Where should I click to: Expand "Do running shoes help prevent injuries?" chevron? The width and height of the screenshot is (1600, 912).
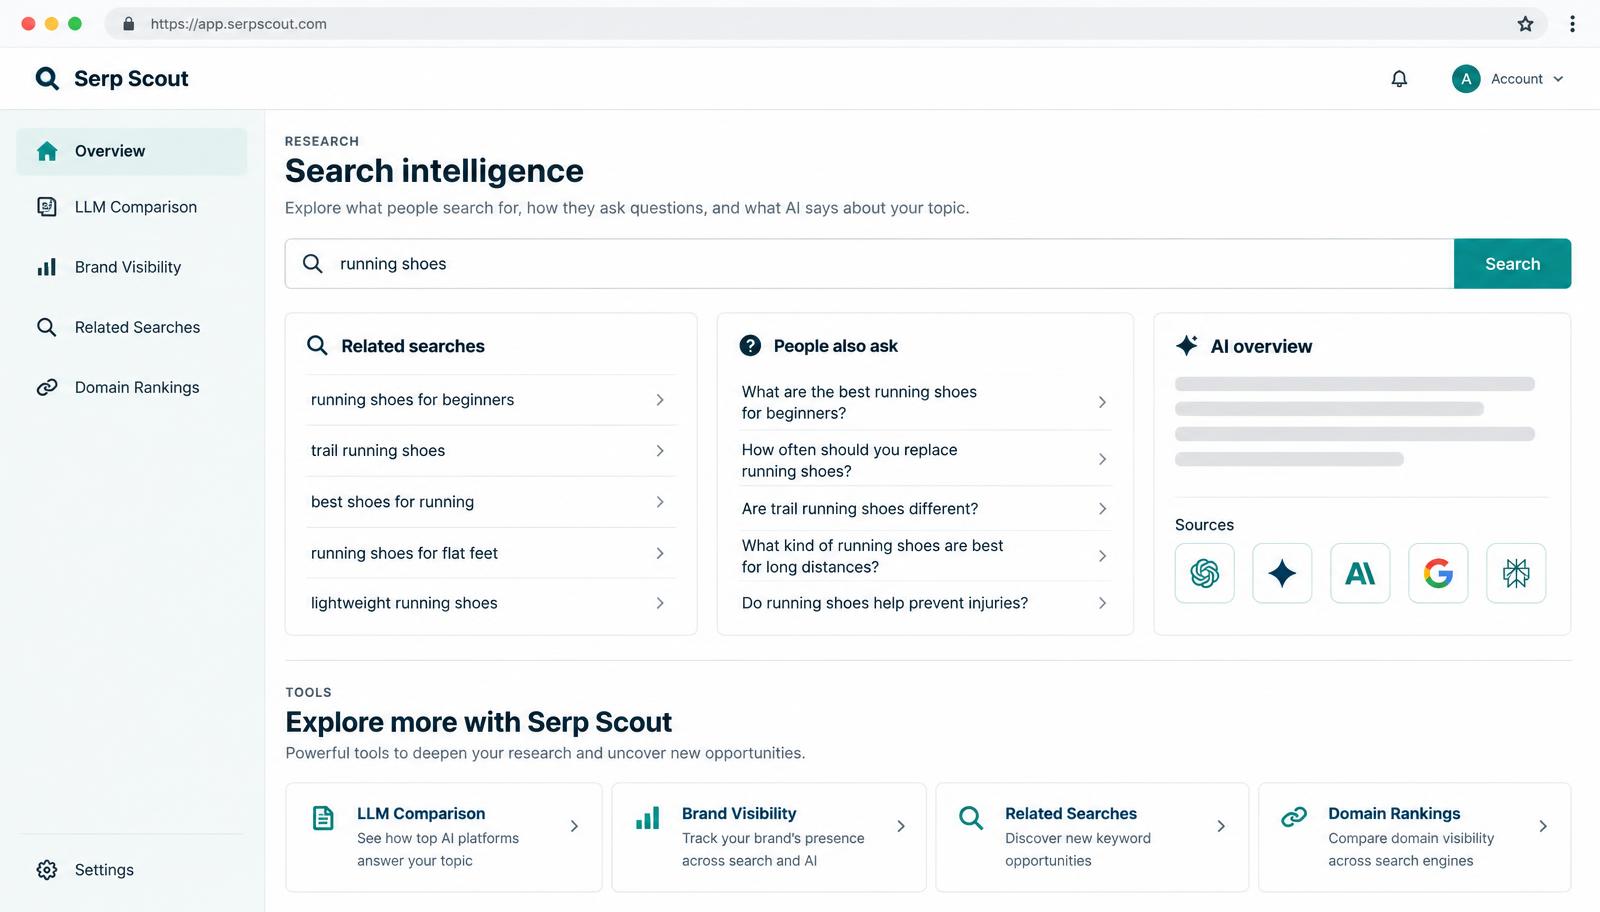point(1102,603)
